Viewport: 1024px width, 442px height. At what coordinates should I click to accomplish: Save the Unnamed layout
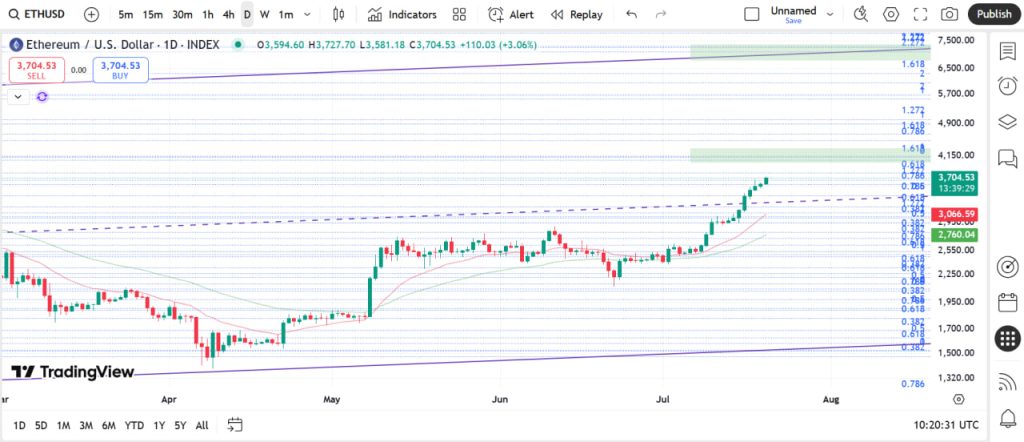pos(793,21)
